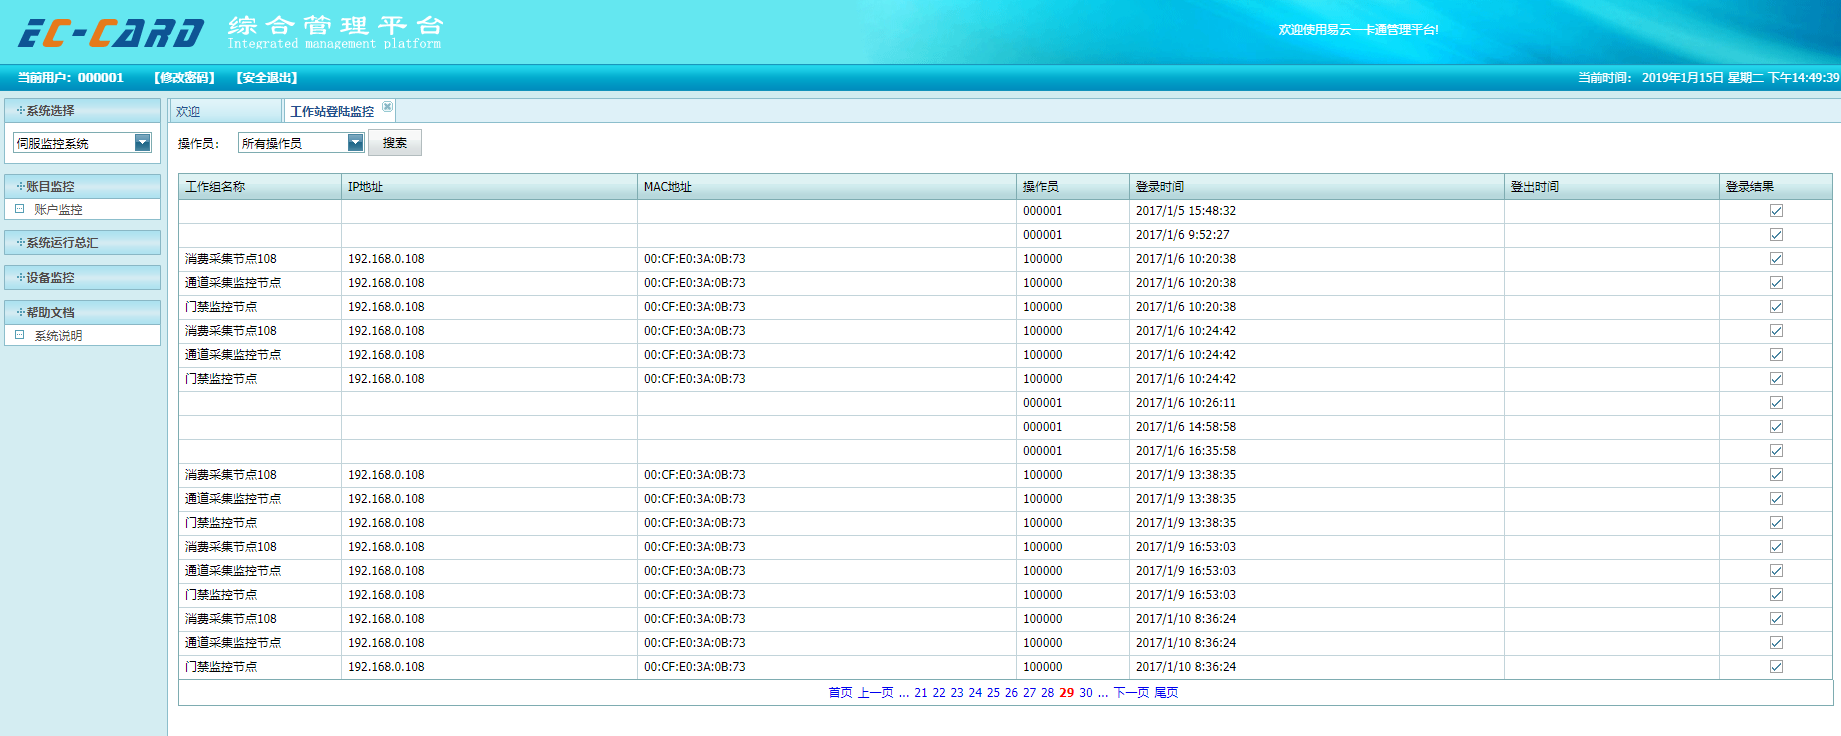Click the icon beside 账户监控
This screenshot has height=736, width=1841.
click(20, 209)
